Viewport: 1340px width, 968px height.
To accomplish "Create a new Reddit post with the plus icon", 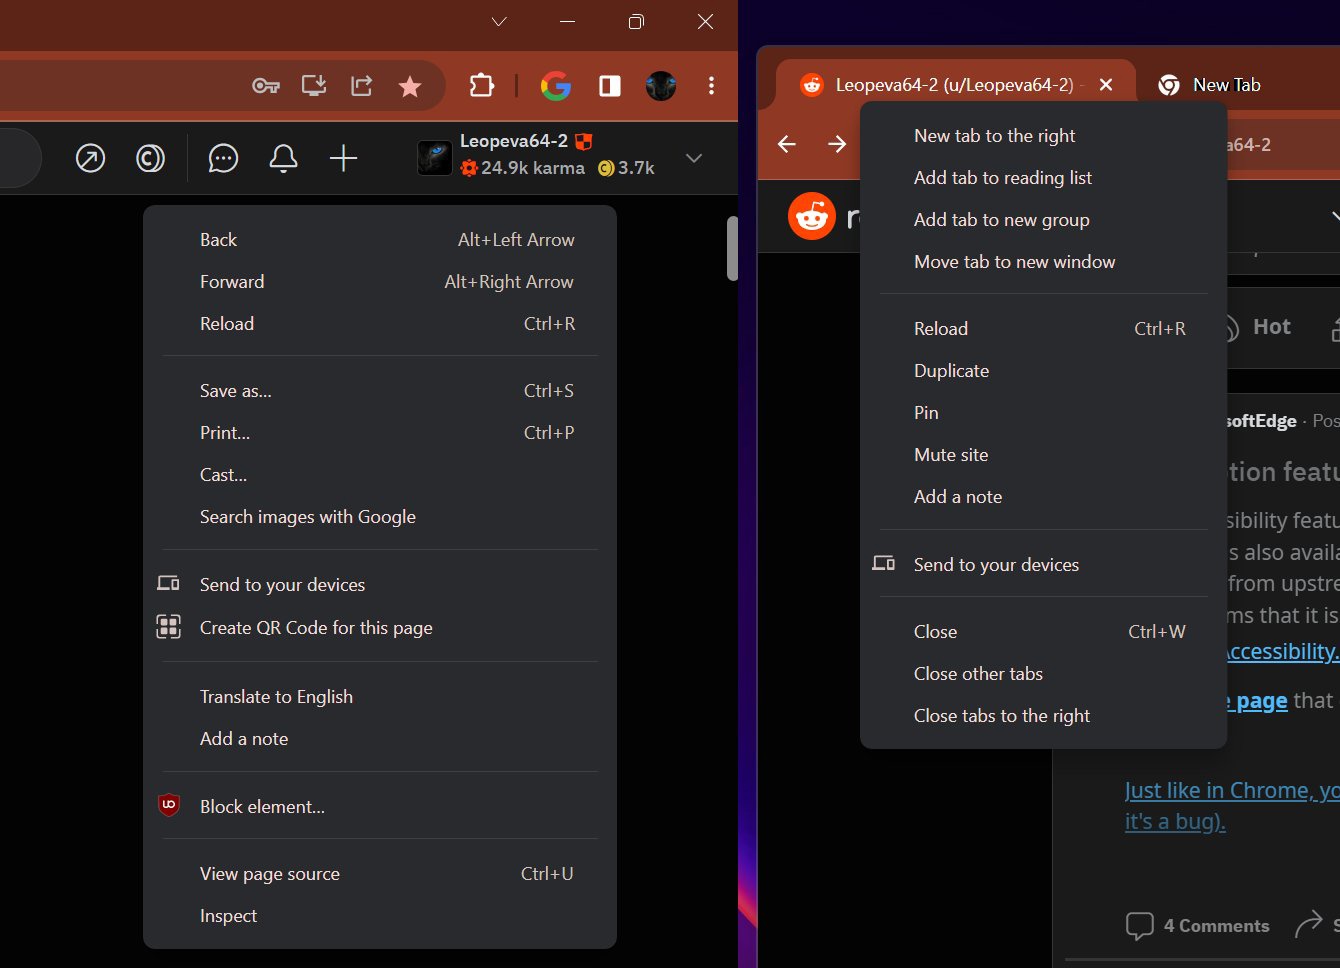I will click(343, 158).
